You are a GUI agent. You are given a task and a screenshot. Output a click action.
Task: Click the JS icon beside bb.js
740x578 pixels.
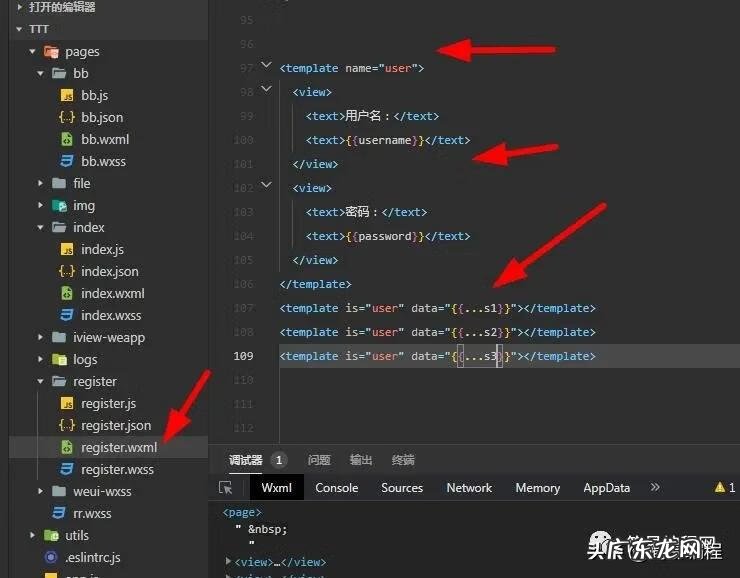click(67, 96)
